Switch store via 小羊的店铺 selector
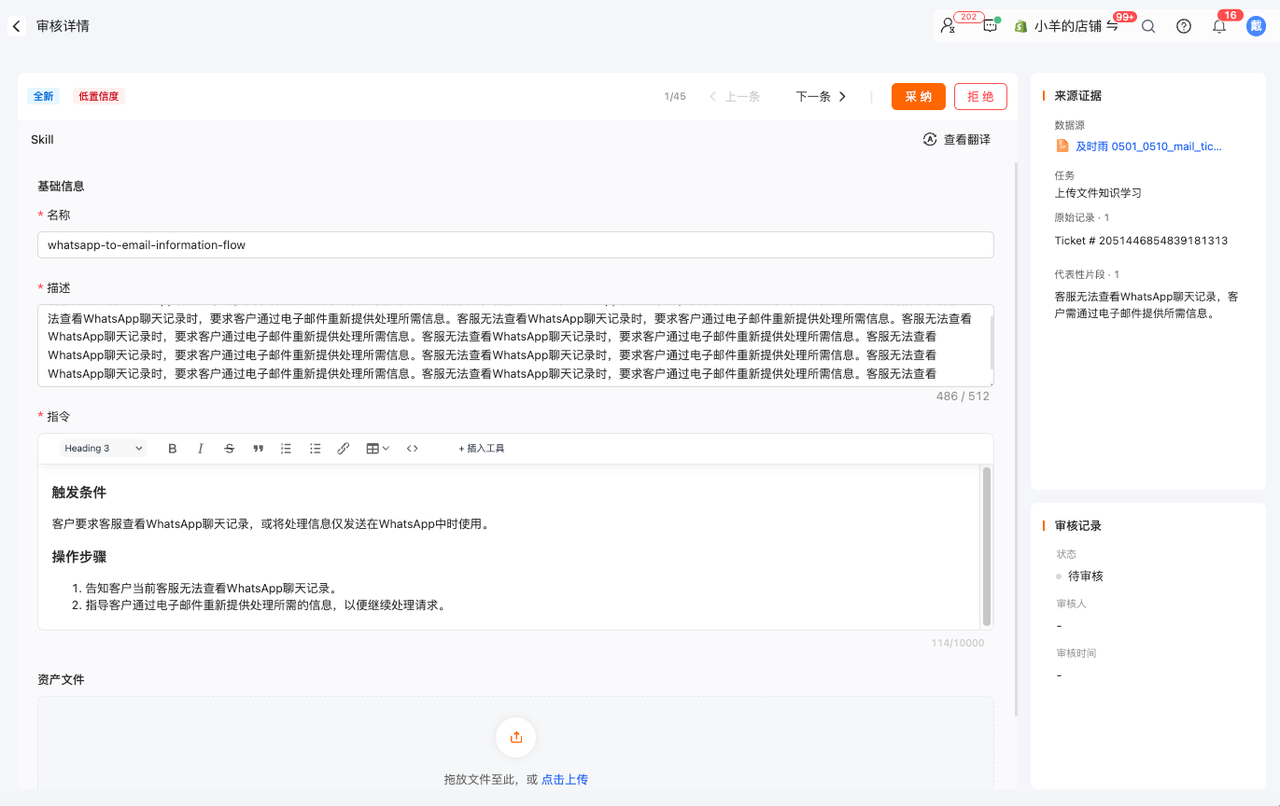1280x806 pixels. [x=1067, y=26]
